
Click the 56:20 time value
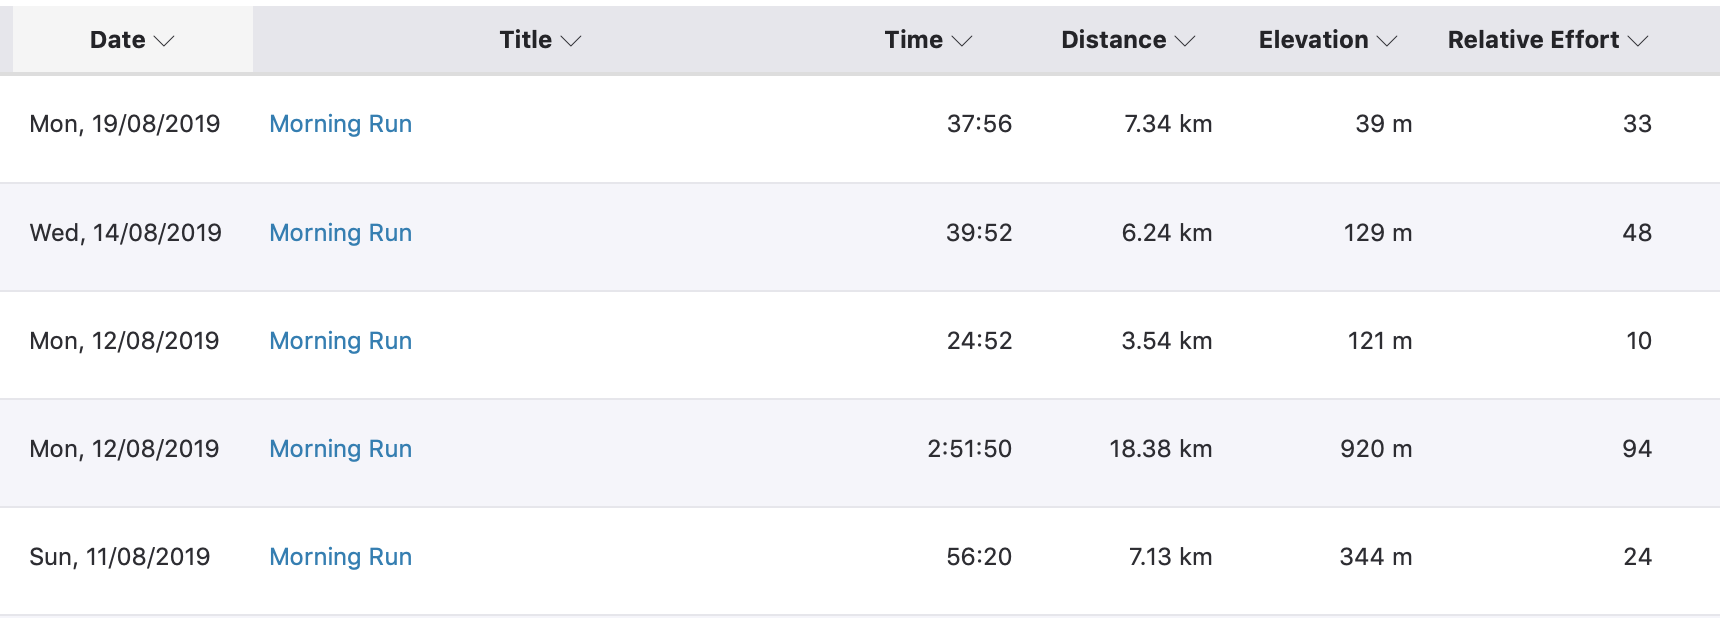pos(979,557)
